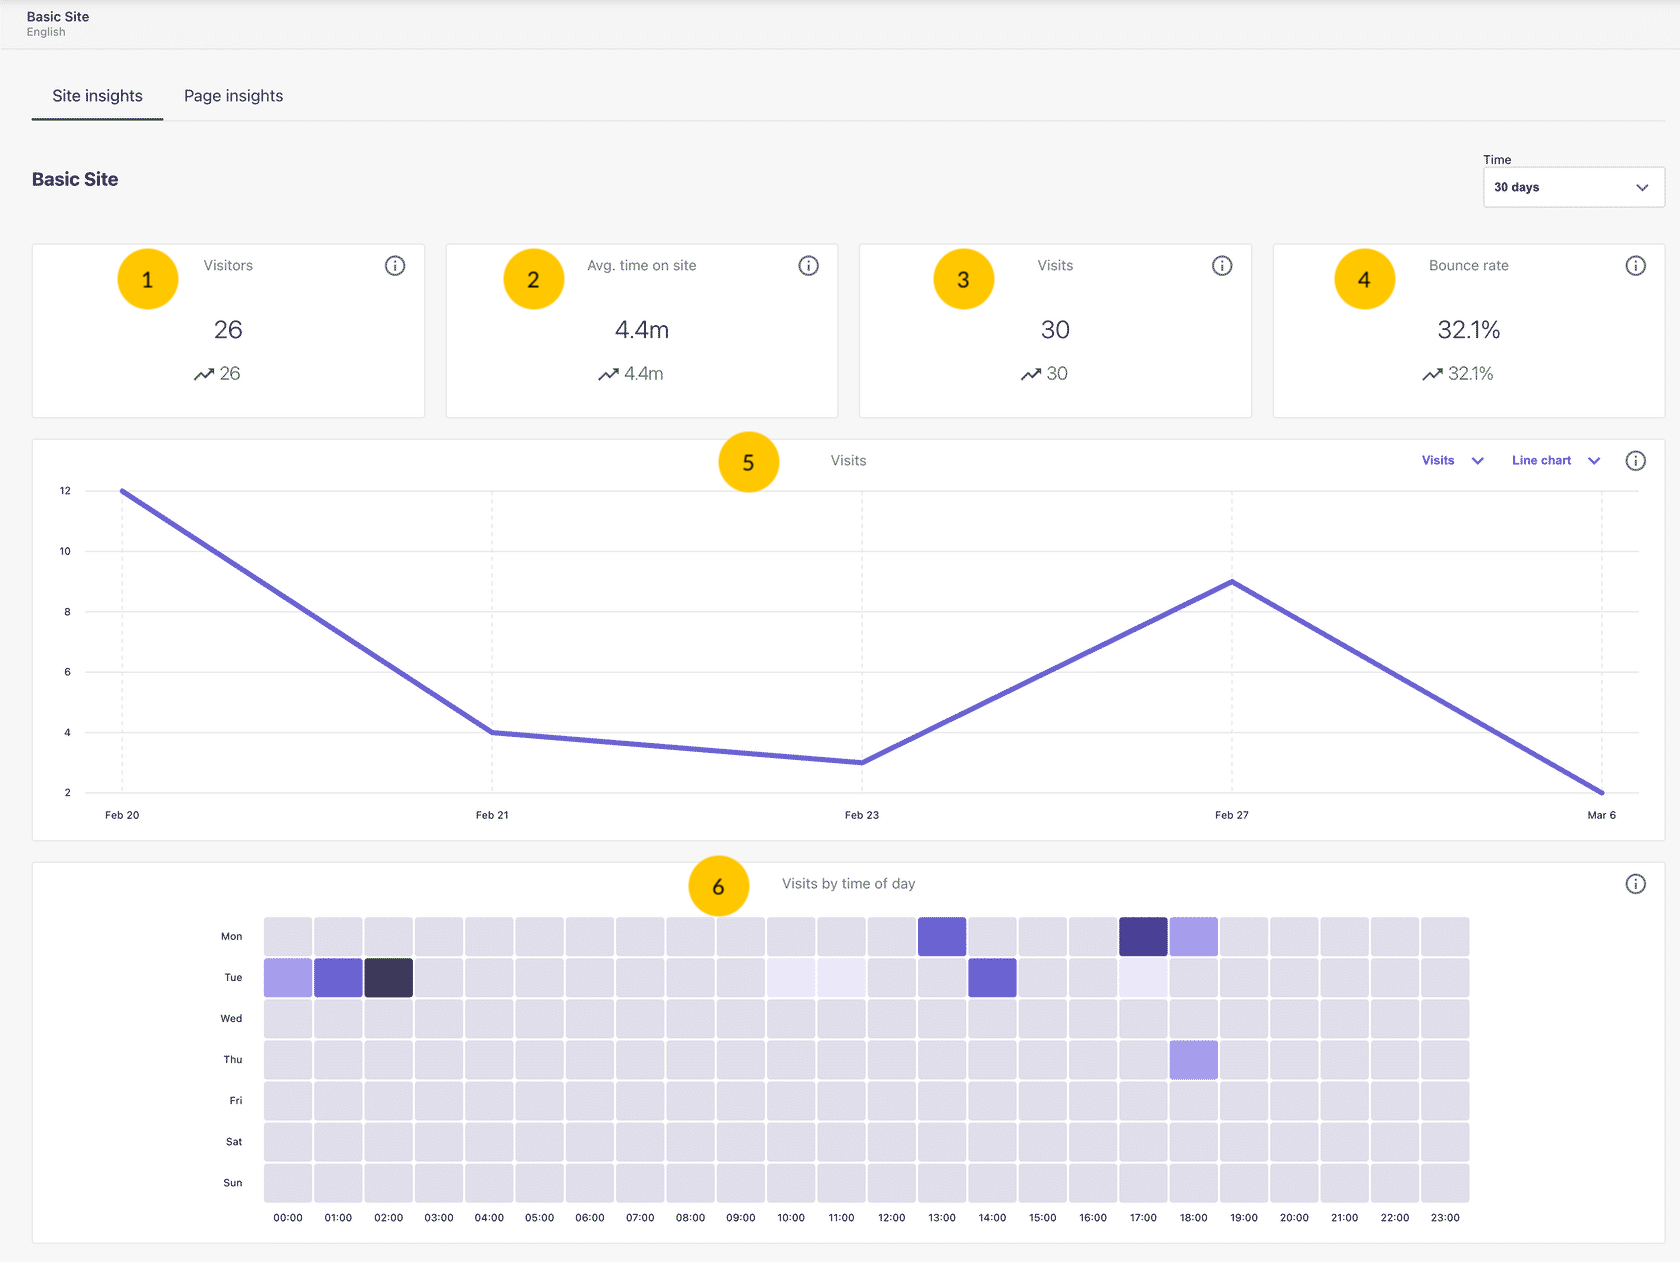Select the Monday 17:00 heatmap cell
1680x1262 pixels.
tap(1143, 937)
